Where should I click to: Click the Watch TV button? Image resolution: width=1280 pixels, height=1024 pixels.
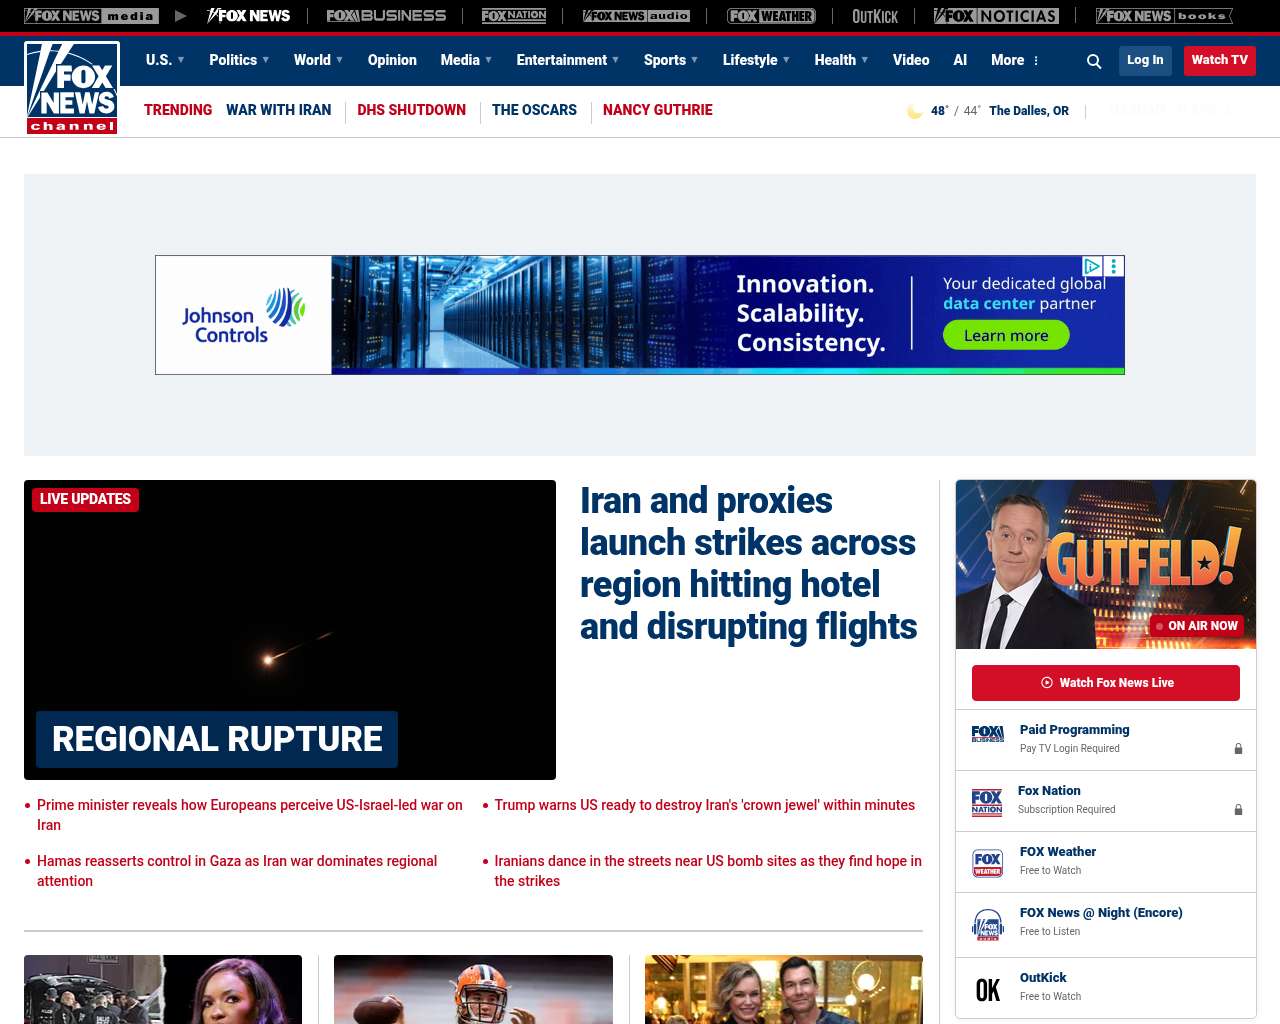1220,60
